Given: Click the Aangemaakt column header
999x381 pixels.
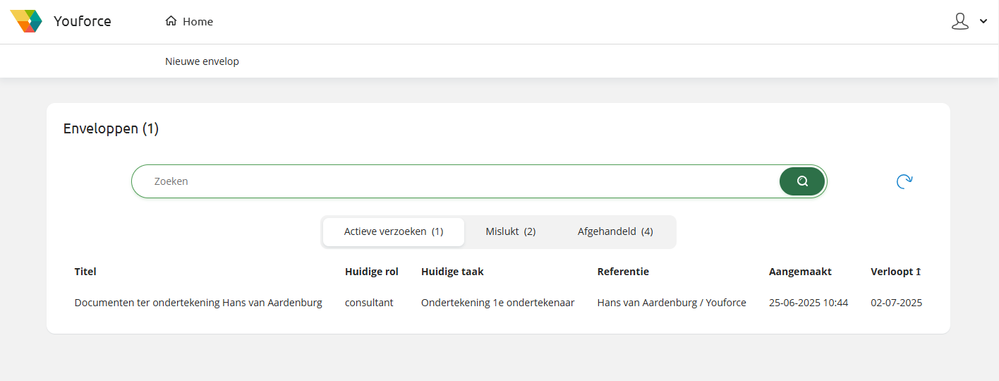Looking at the screenshot, I should point(800,271).
